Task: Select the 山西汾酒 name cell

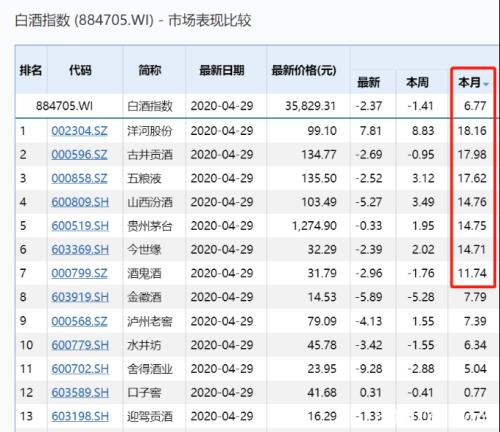Action: pos(150,202)
